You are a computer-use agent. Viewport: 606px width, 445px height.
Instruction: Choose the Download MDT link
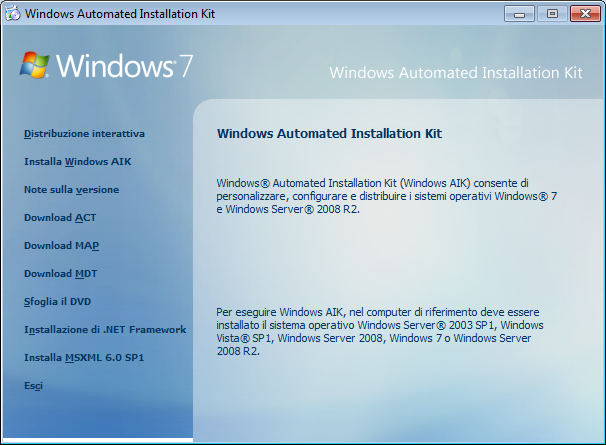(x=60, y=274)
